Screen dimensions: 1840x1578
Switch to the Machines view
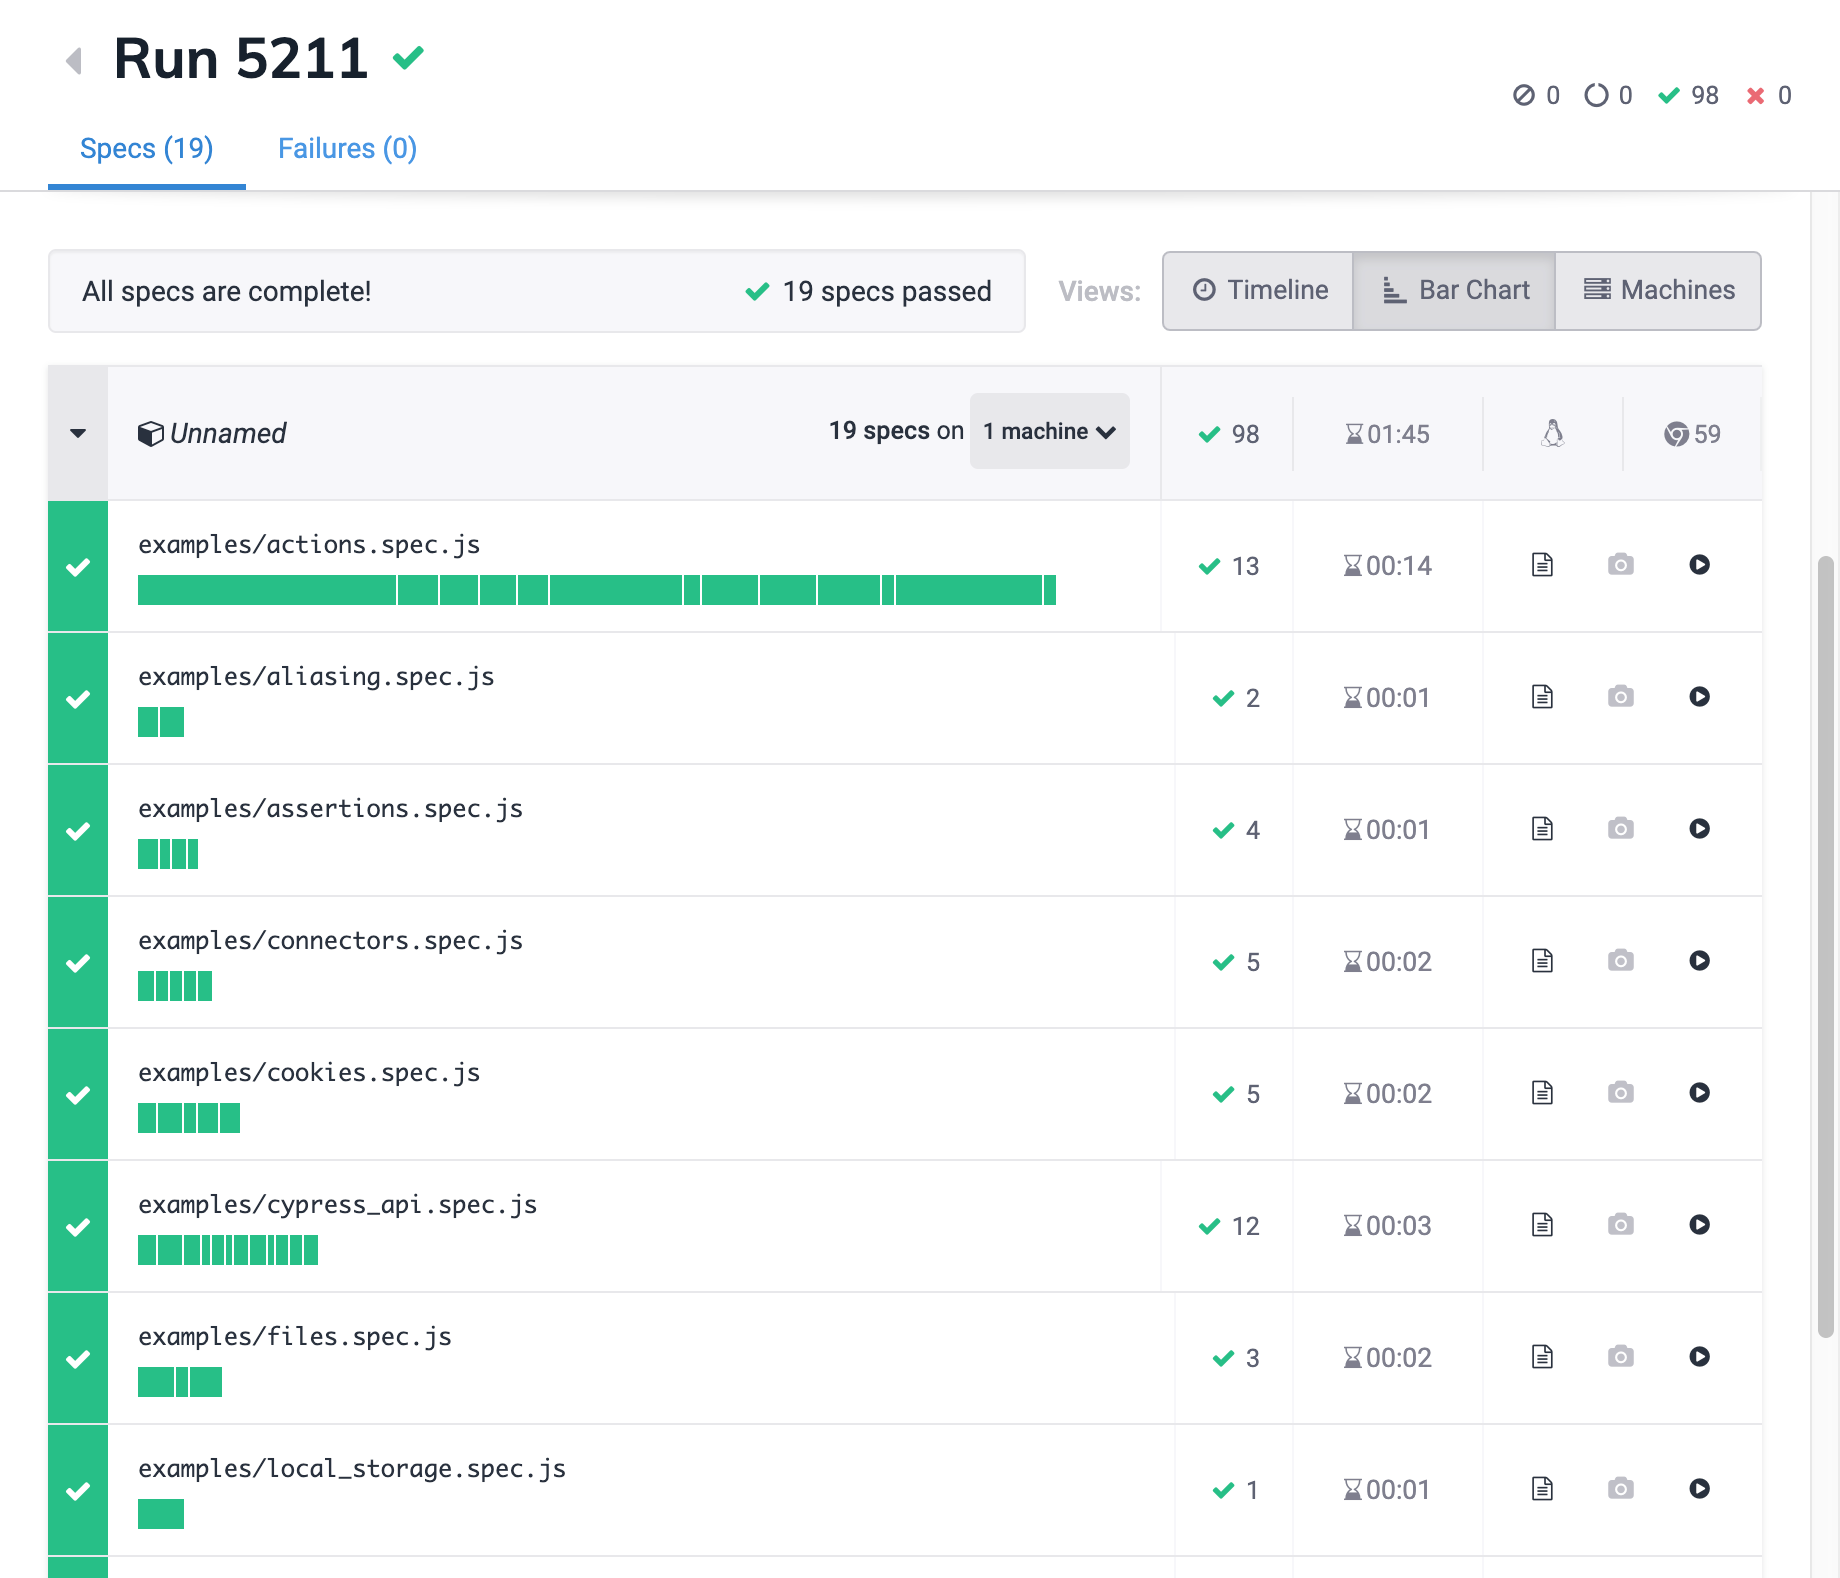pyautogui.click(x=1659, y=290)
